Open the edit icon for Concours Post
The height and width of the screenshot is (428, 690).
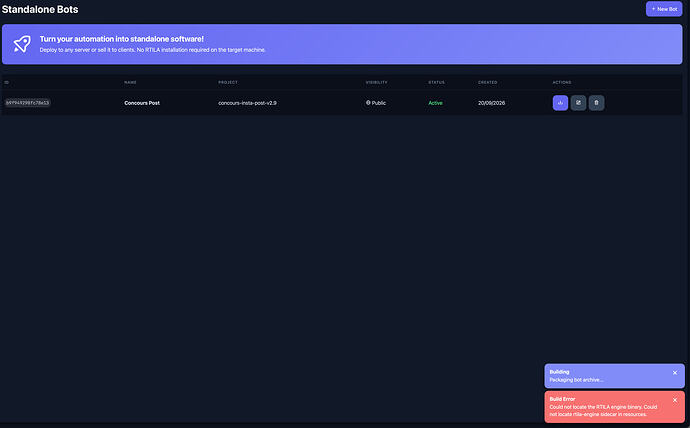tap(578, 103)
